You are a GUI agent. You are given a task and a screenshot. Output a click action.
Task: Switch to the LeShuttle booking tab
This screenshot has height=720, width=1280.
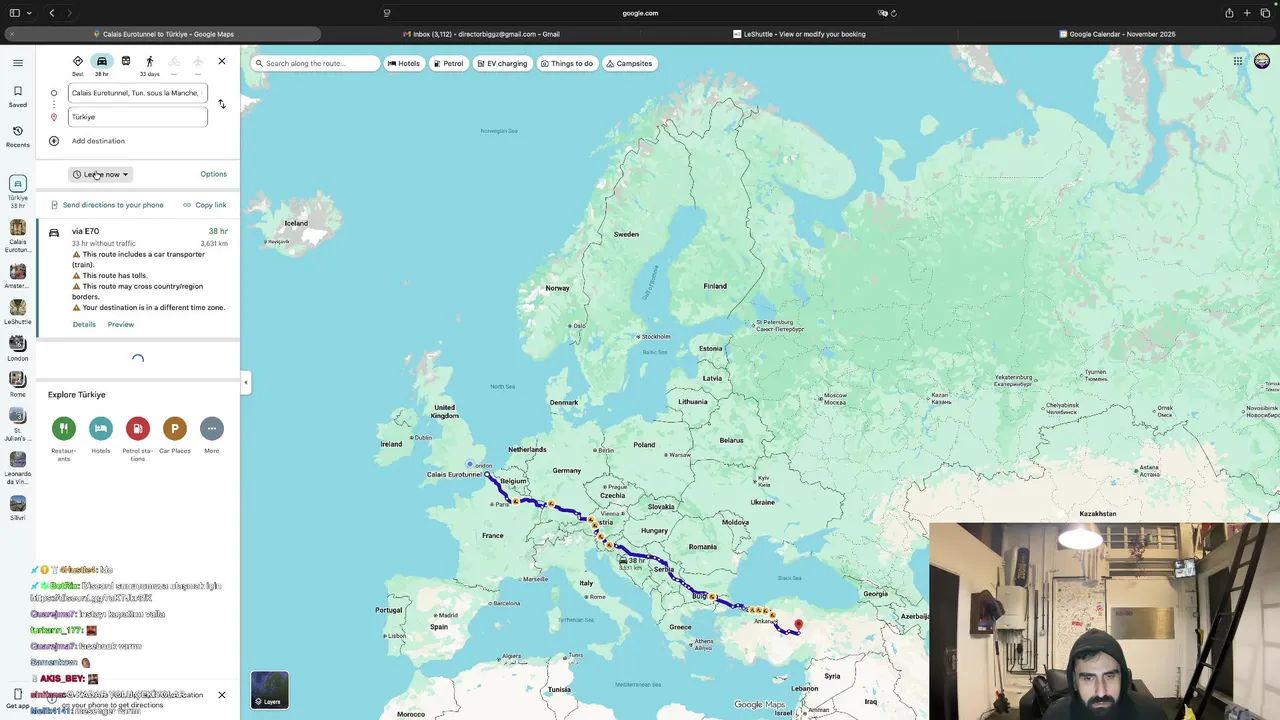pyautogui.click(x=800, y=34)
